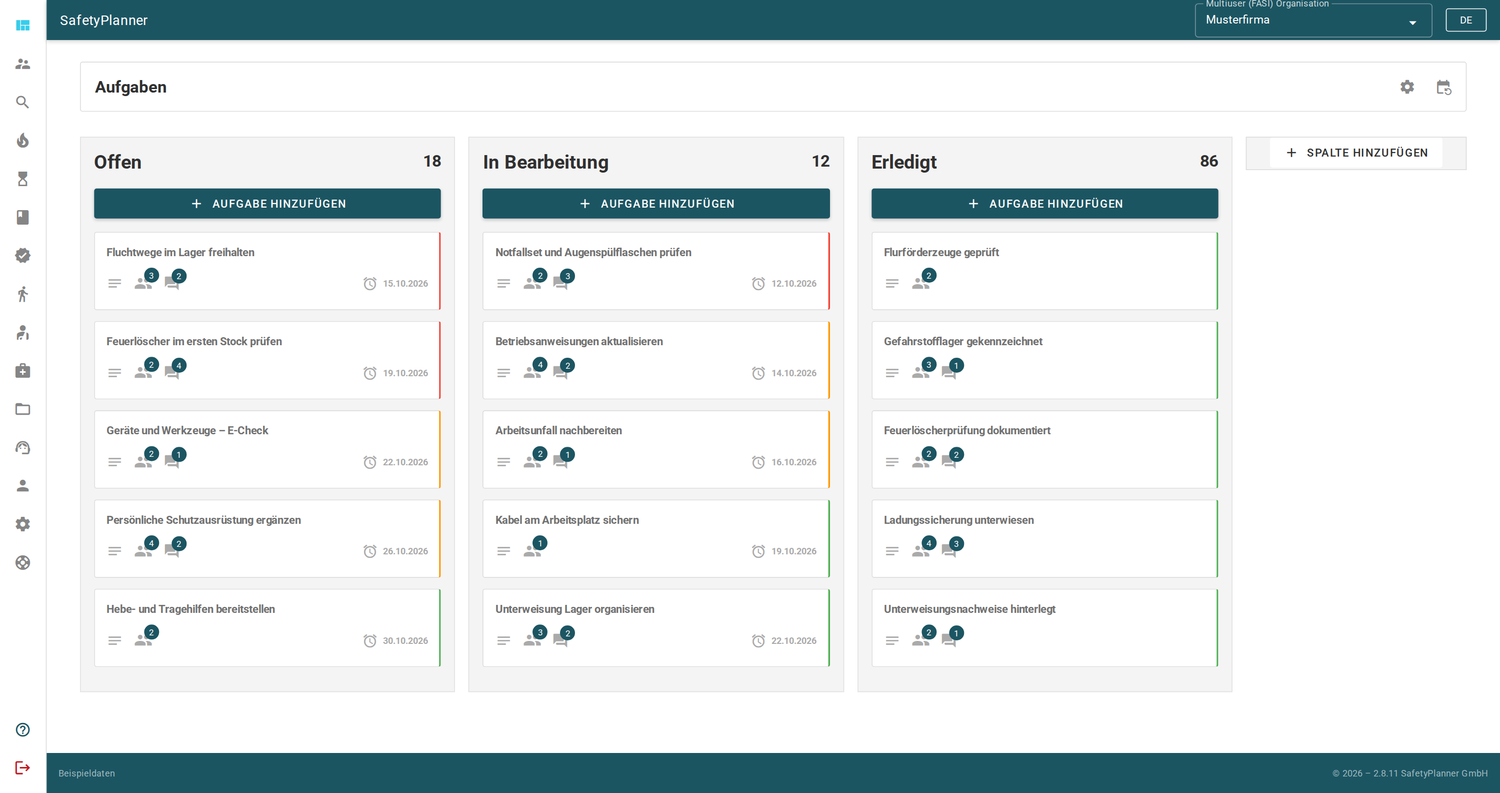Click the support agent headset icon
Viewport: 1500px width, 793px height.
coord(23,447)
